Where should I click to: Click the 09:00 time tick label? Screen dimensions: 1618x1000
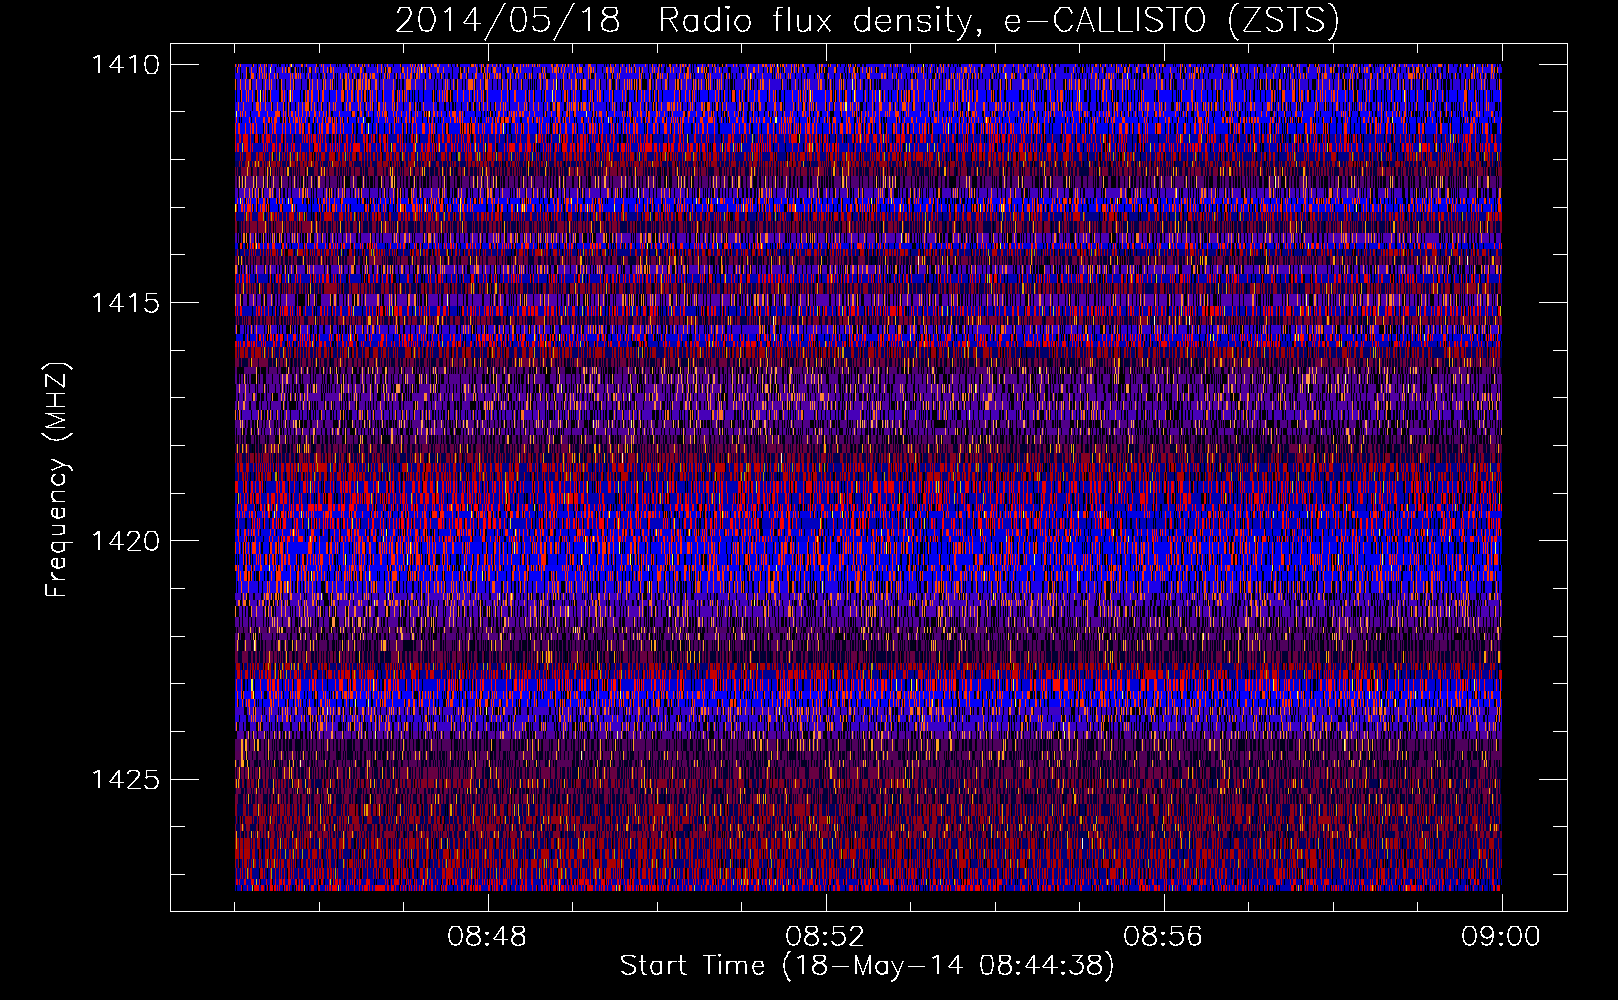pos(1501,937)
